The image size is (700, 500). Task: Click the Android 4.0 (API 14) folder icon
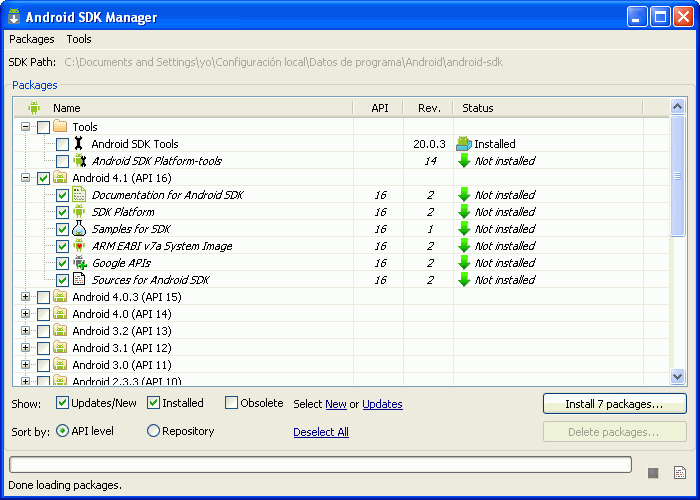point(60,313)
